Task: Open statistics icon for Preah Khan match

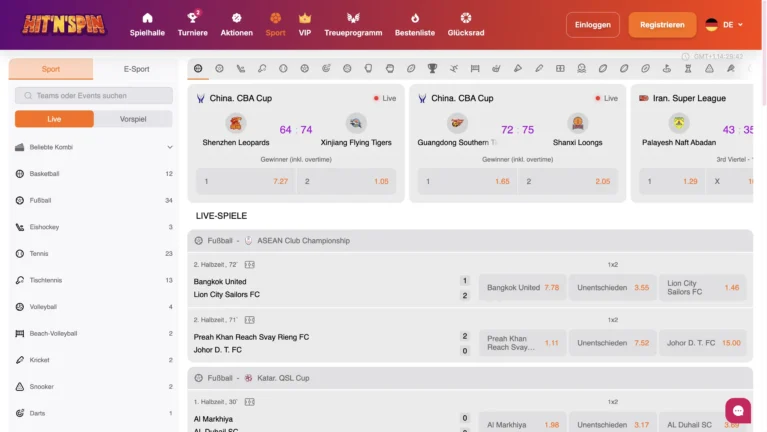Action: (x=249, y=320)
